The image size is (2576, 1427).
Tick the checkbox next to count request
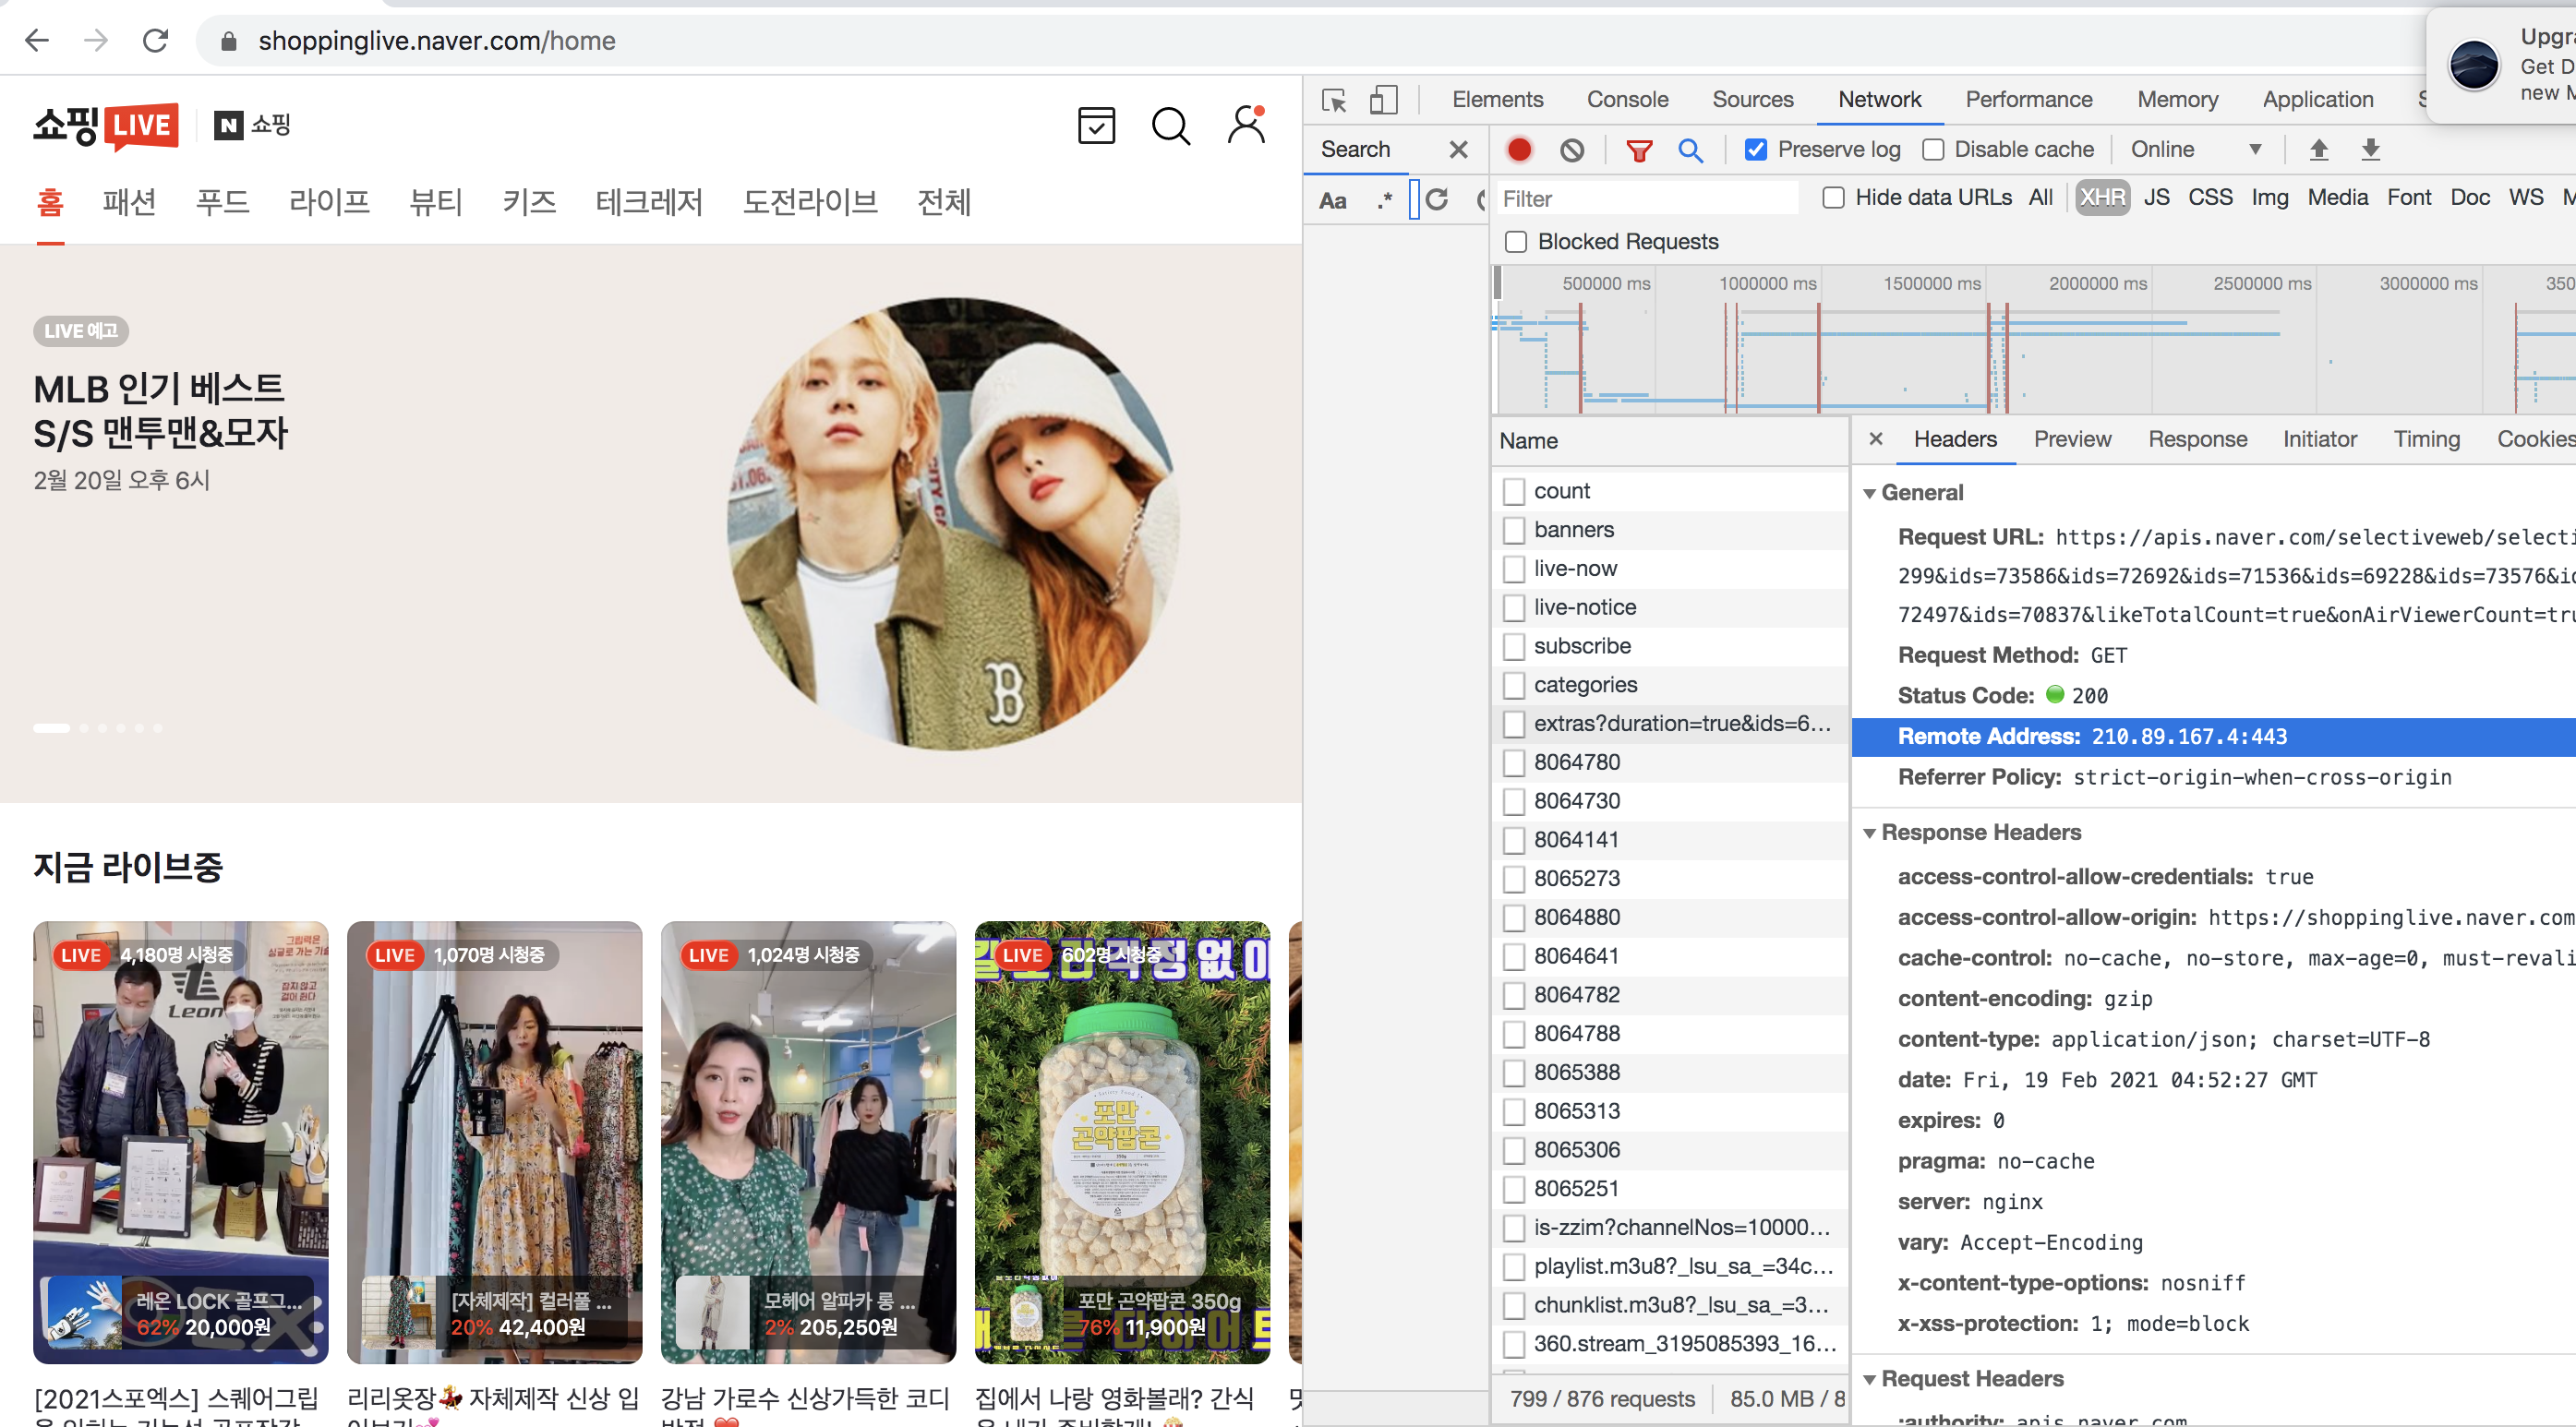(x=1514, y=491)
